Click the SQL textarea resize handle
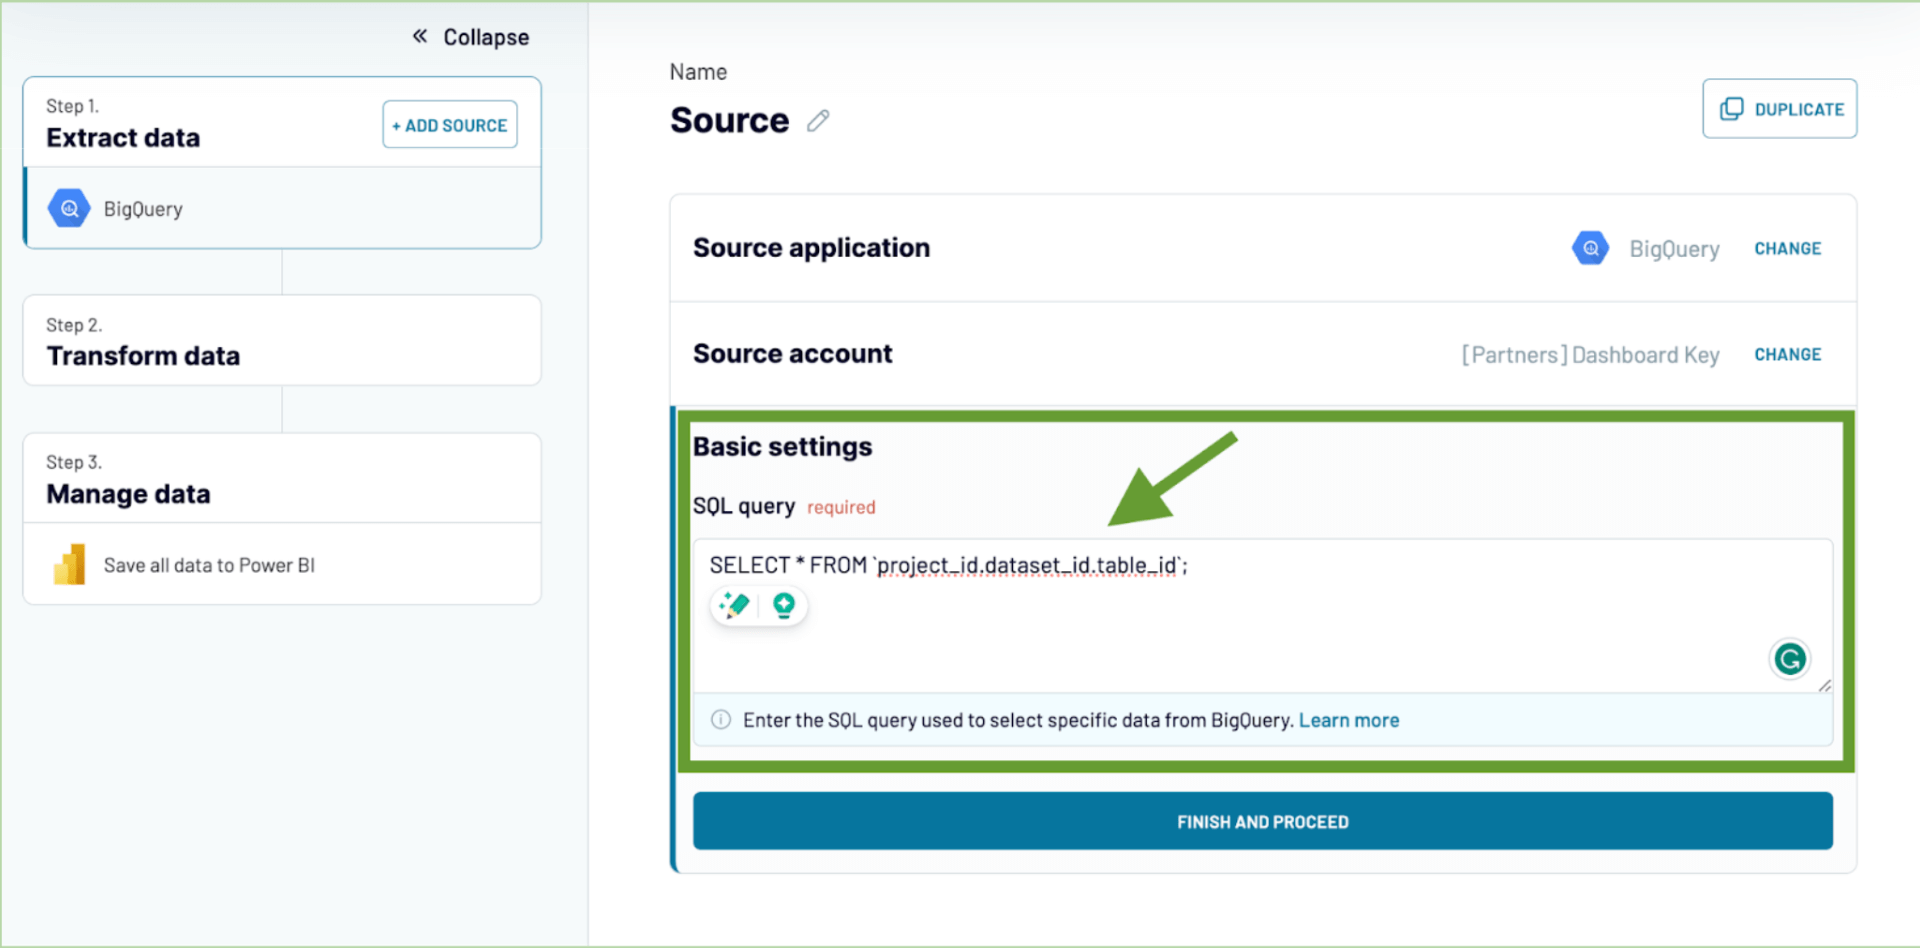 (x=1826, y=685)
